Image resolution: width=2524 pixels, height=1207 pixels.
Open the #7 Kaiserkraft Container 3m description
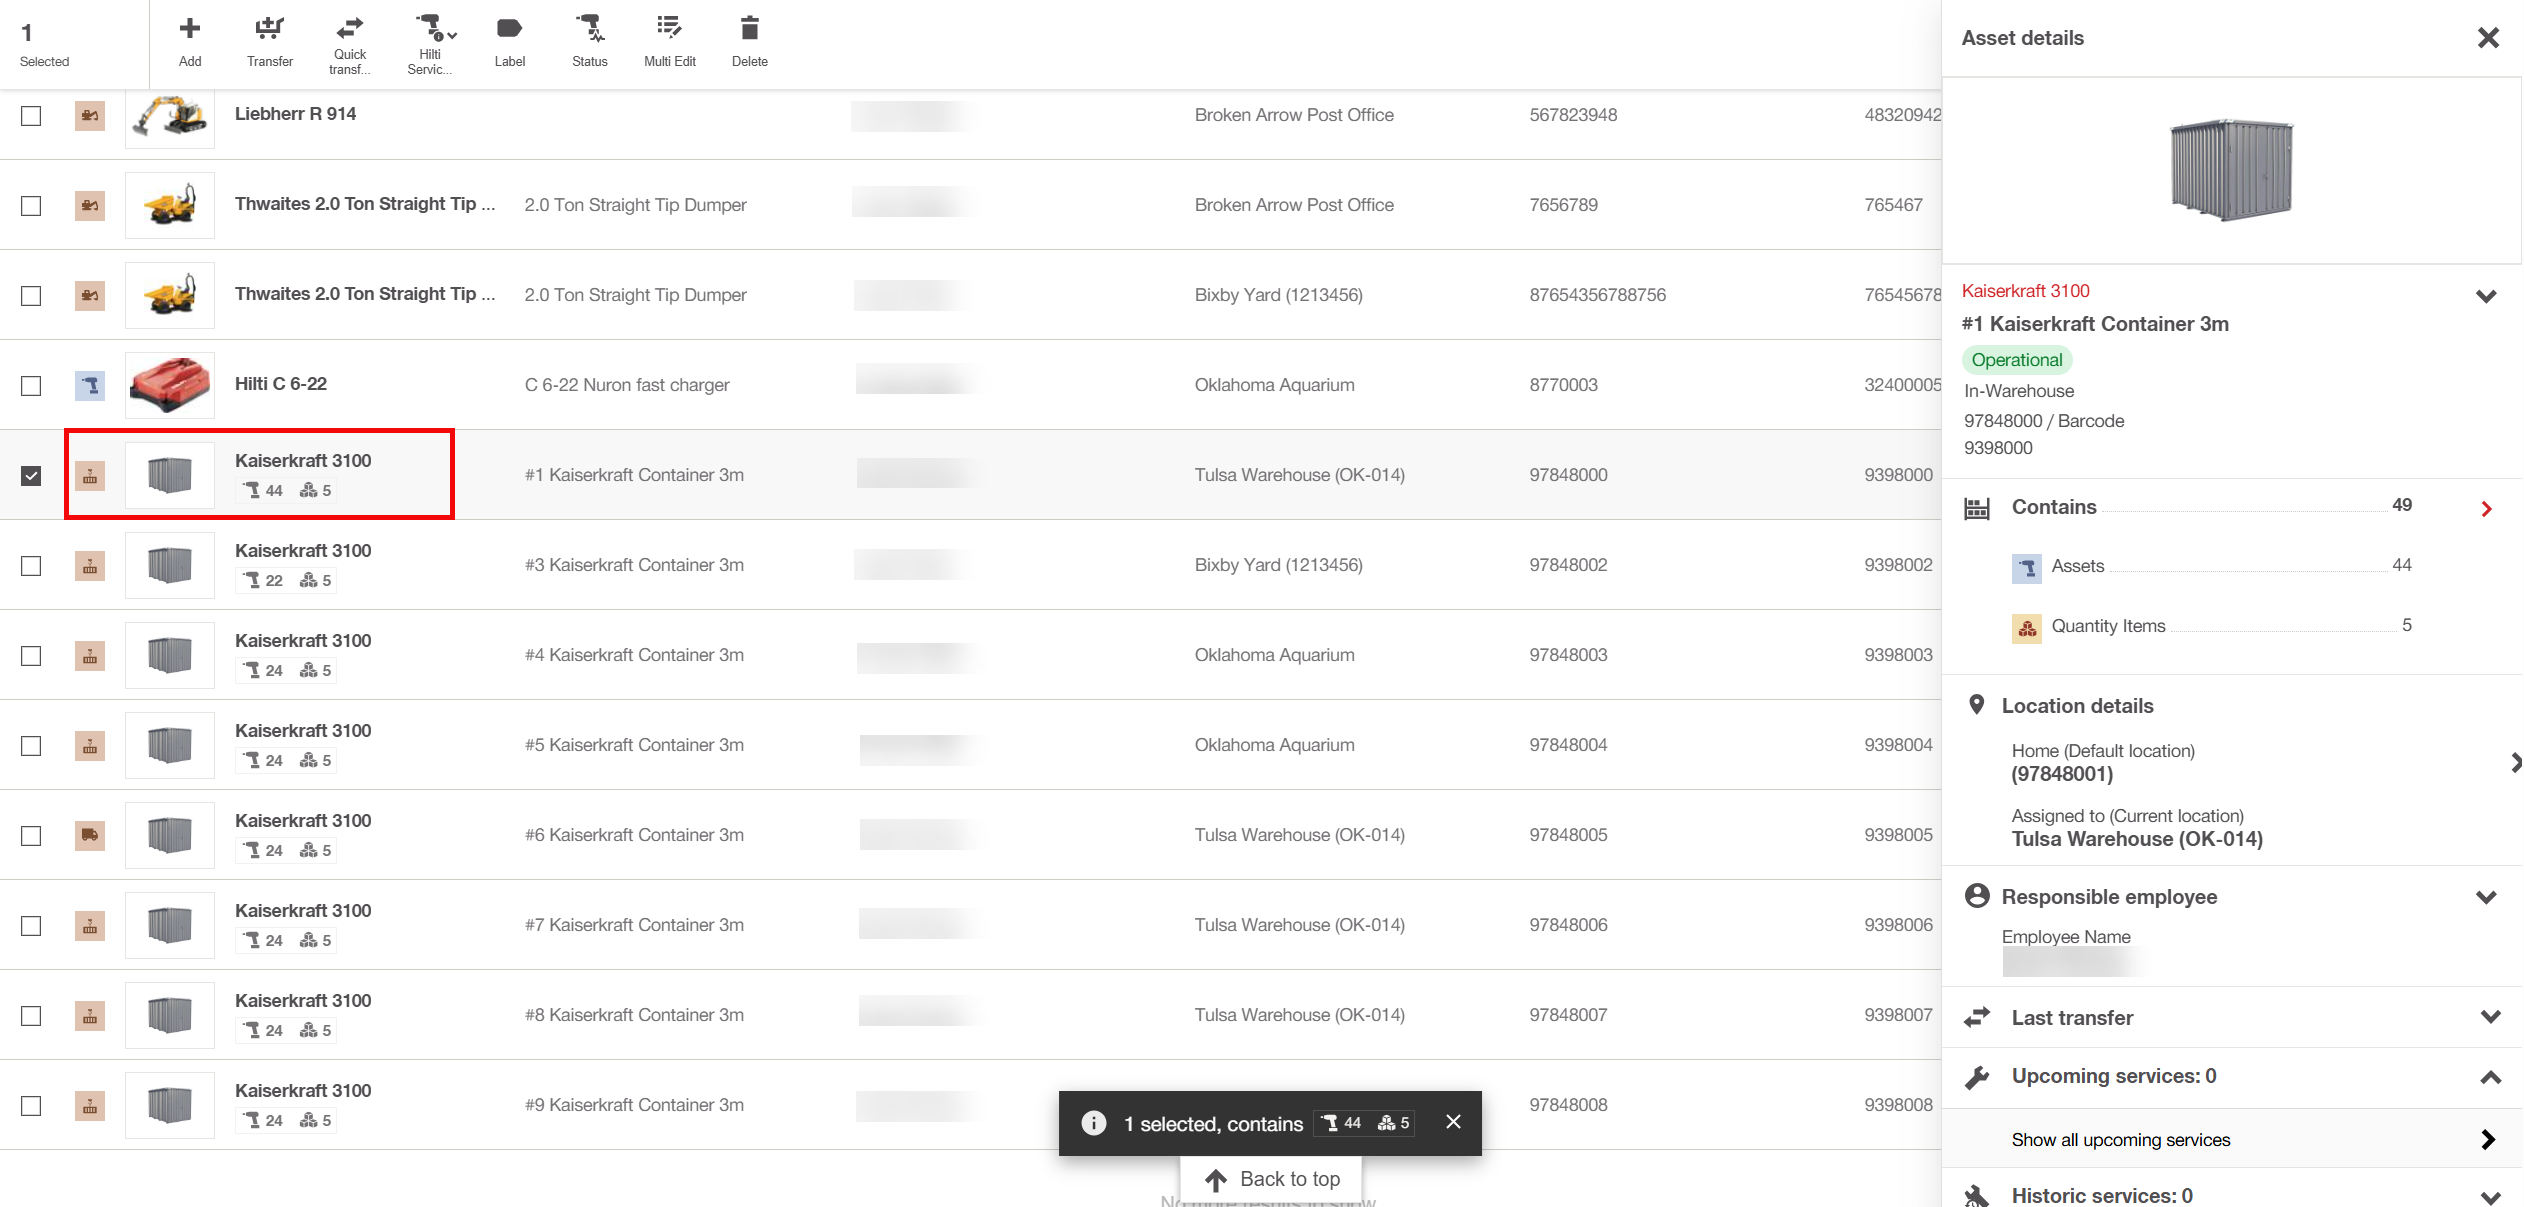point(634,925)
